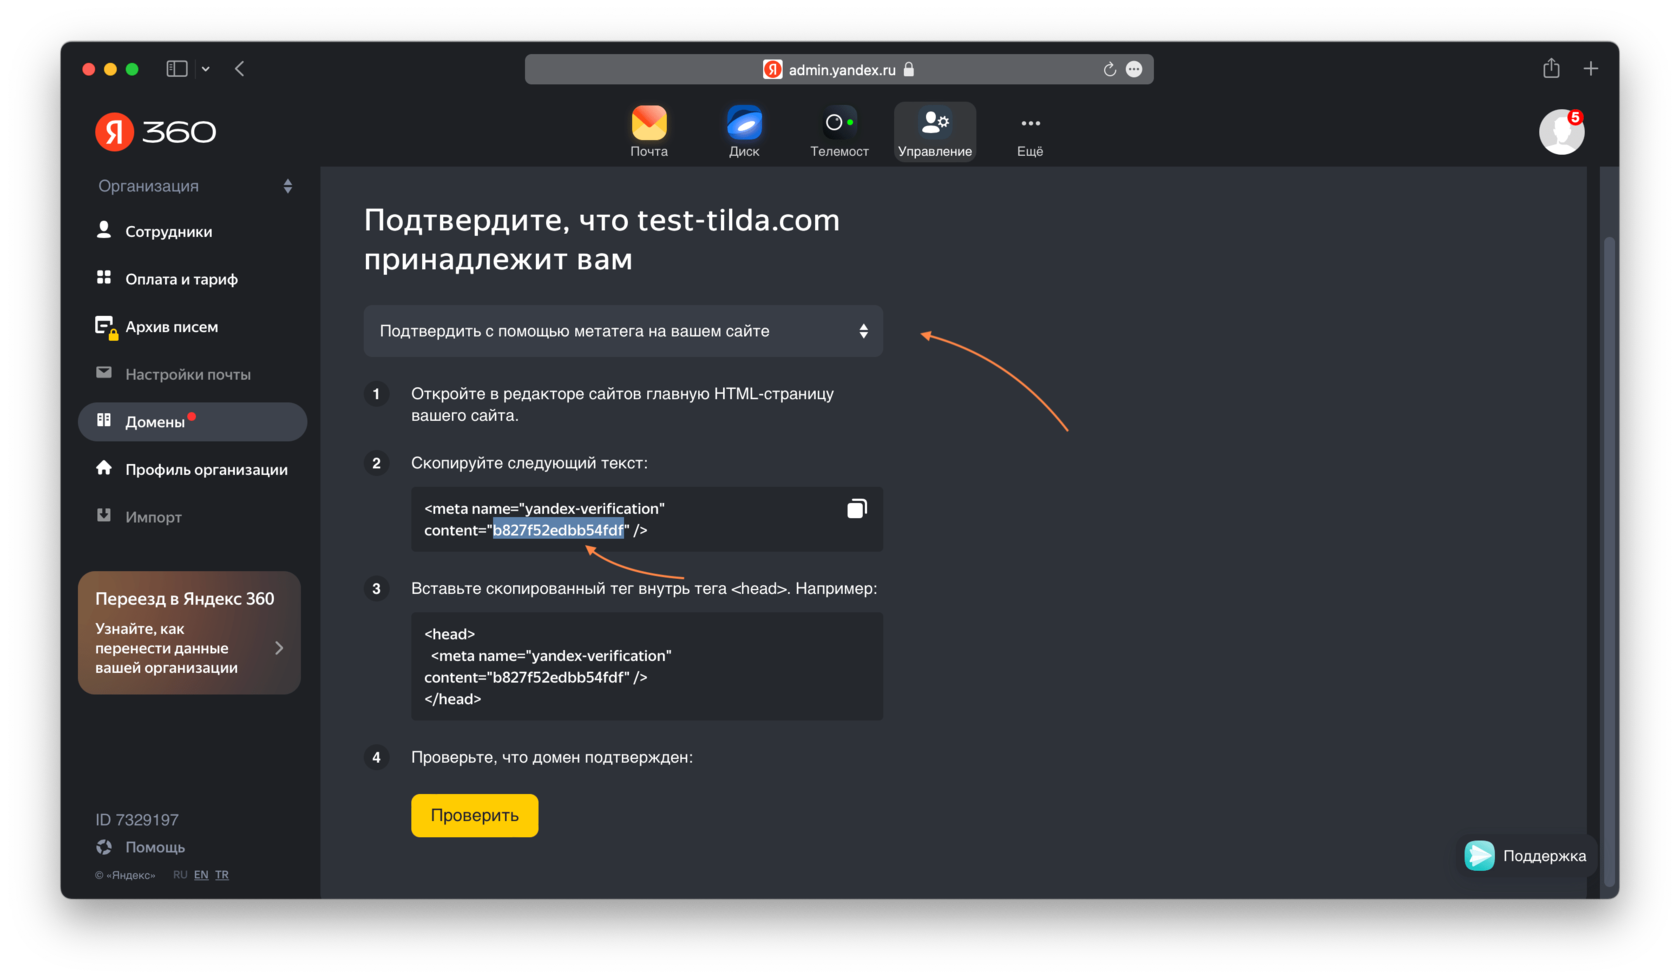
Task: Expand the sidebar options chevron in toolbar
Action: pyautogui.click(x=206, y=69)
